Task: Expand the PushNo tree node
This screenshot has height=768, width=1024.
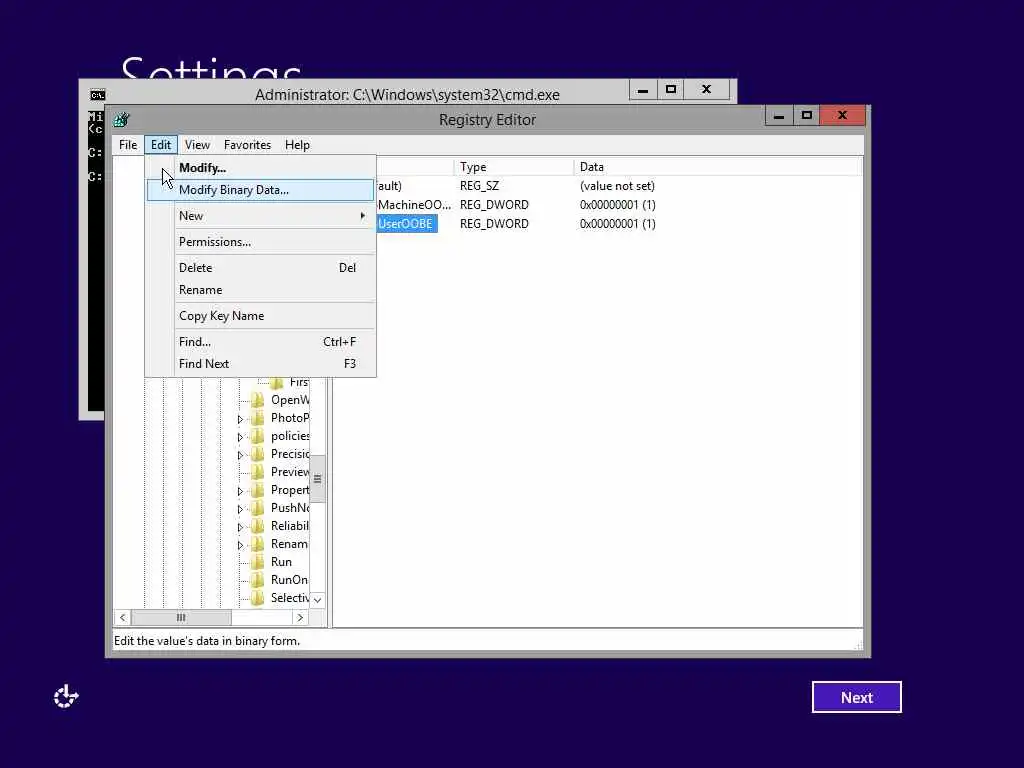Action: click(x=240, y=509)
